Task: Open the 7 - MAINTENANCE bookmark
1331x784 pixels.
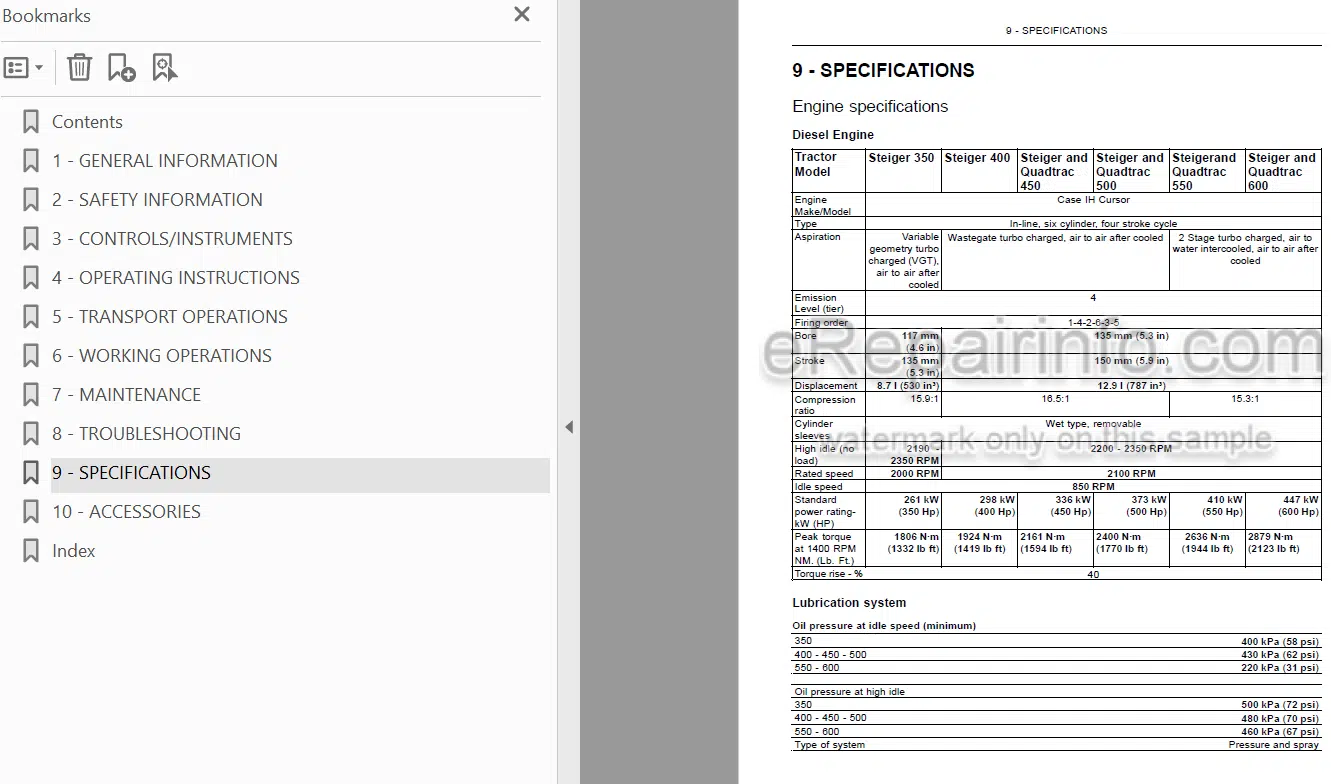Action: 126,395
